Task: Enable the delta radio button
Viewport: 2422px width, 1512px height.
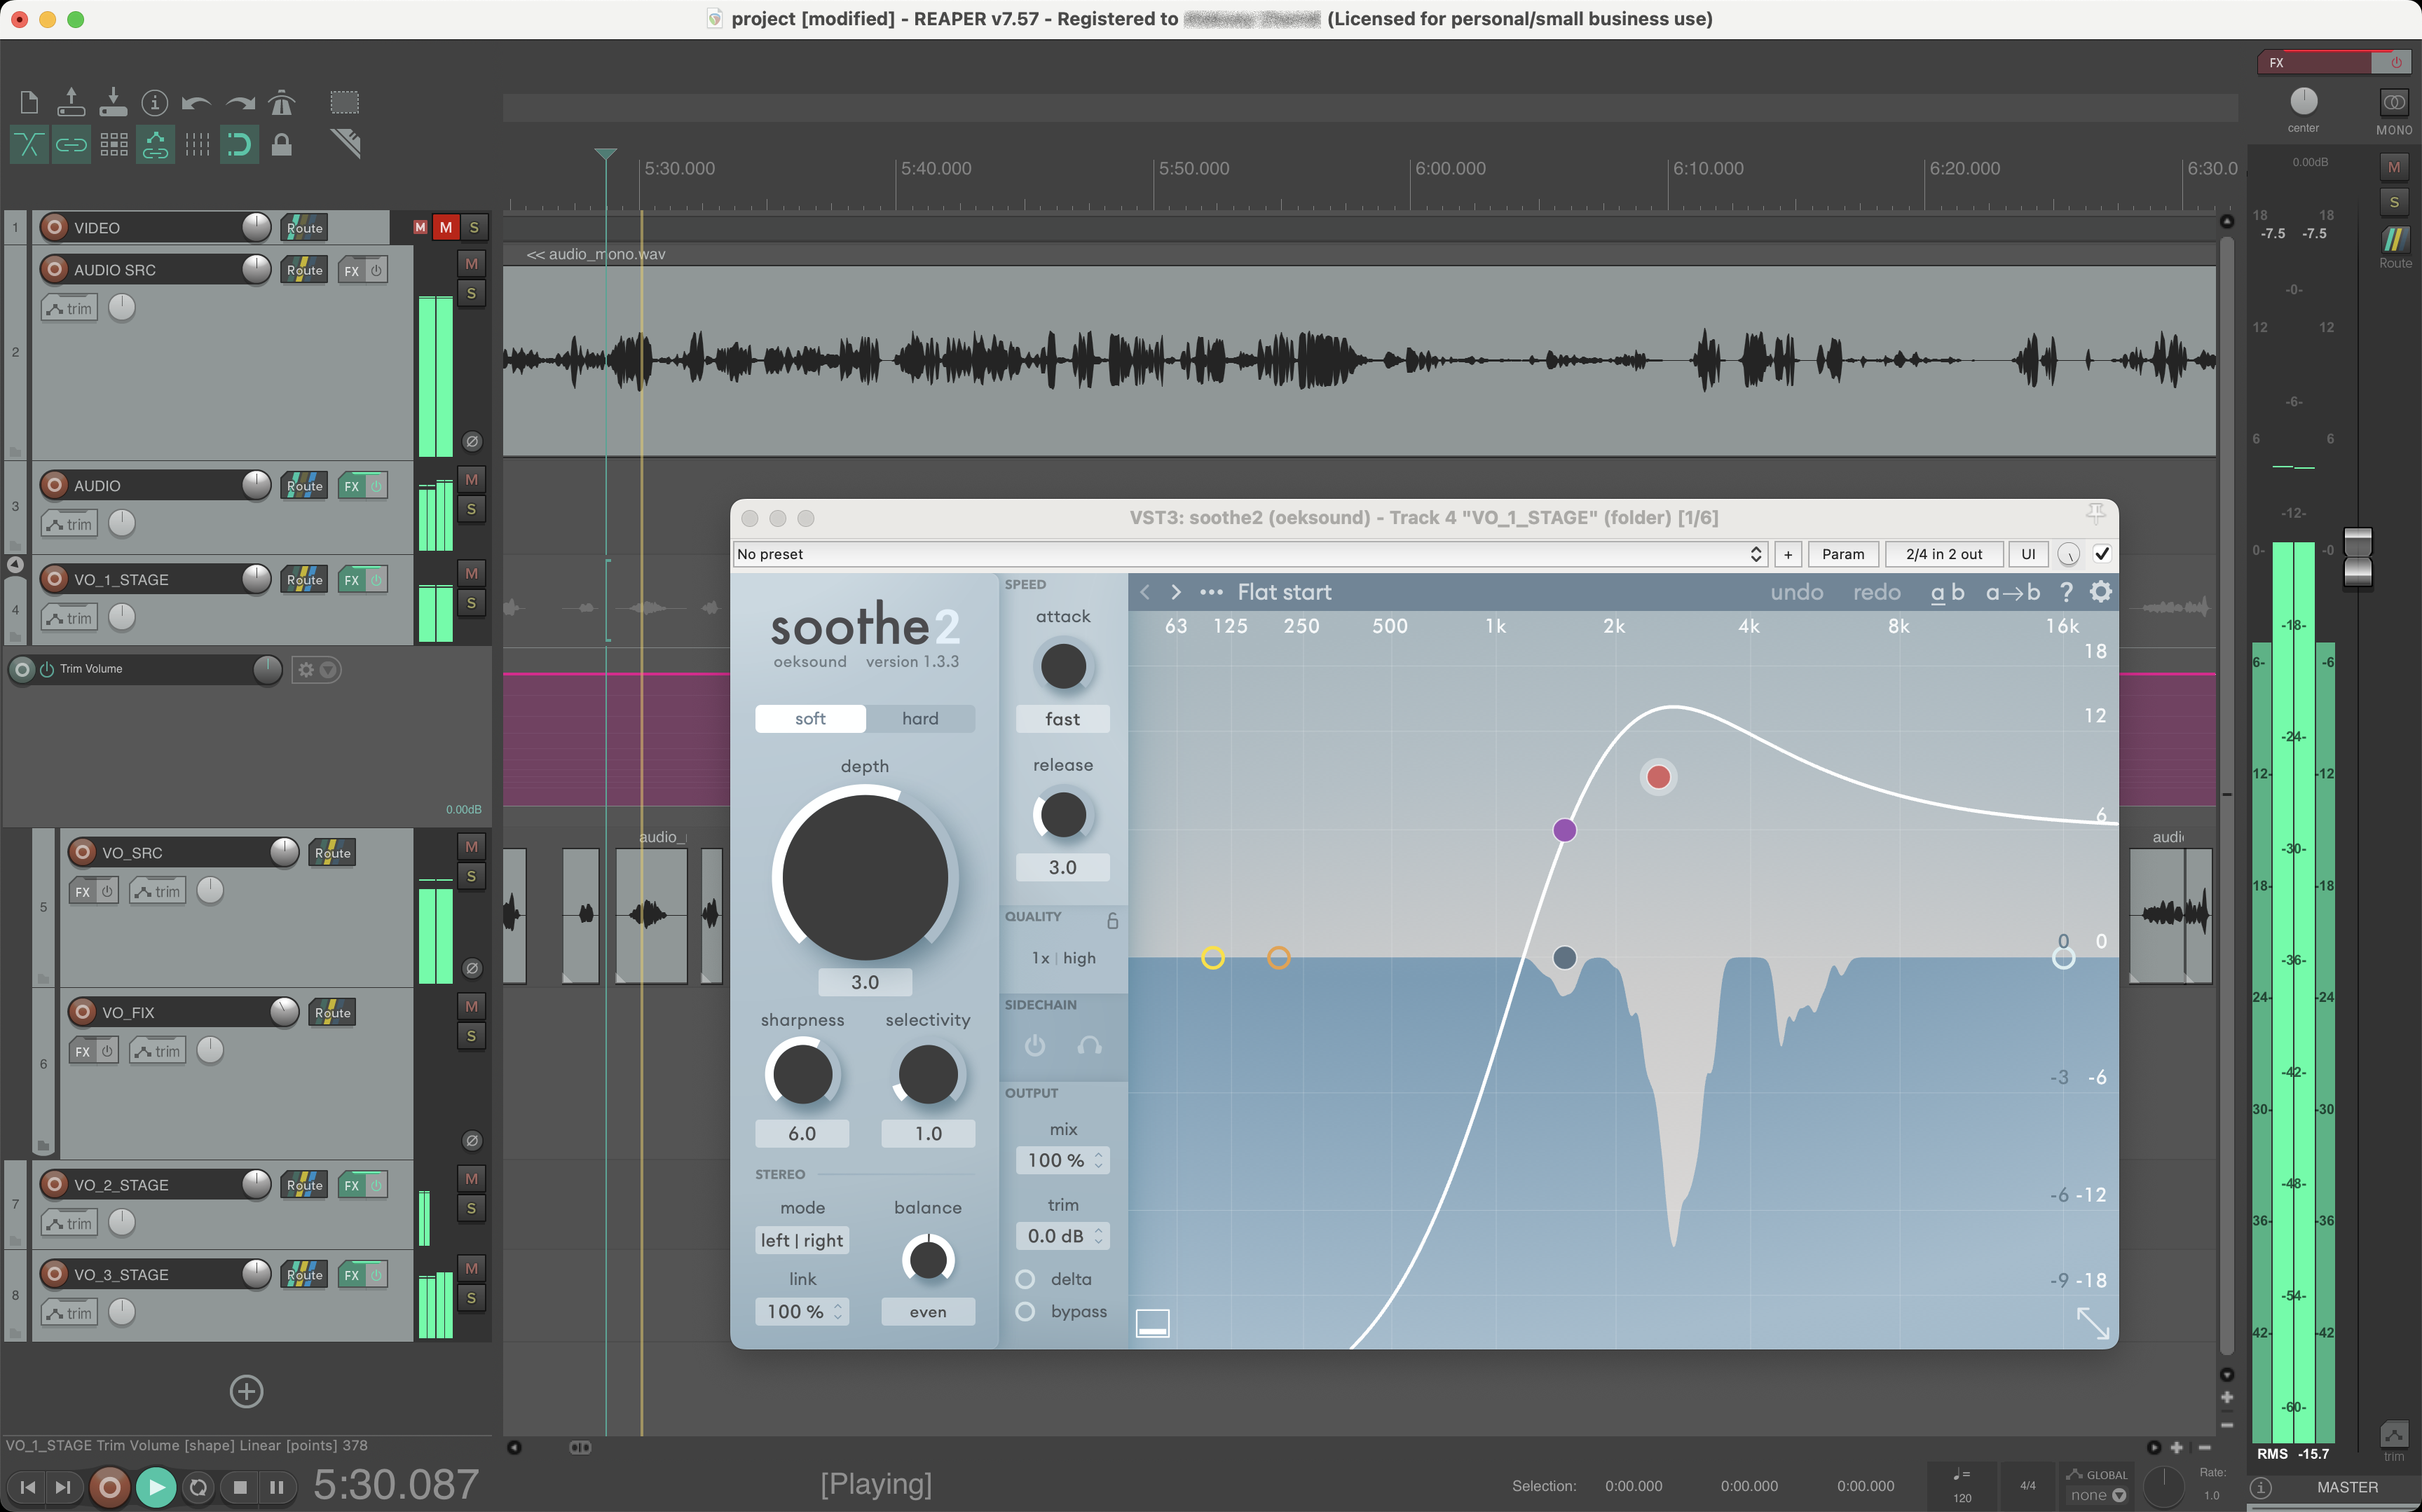Action: pyautogui.click(x=1025, y=1279)
